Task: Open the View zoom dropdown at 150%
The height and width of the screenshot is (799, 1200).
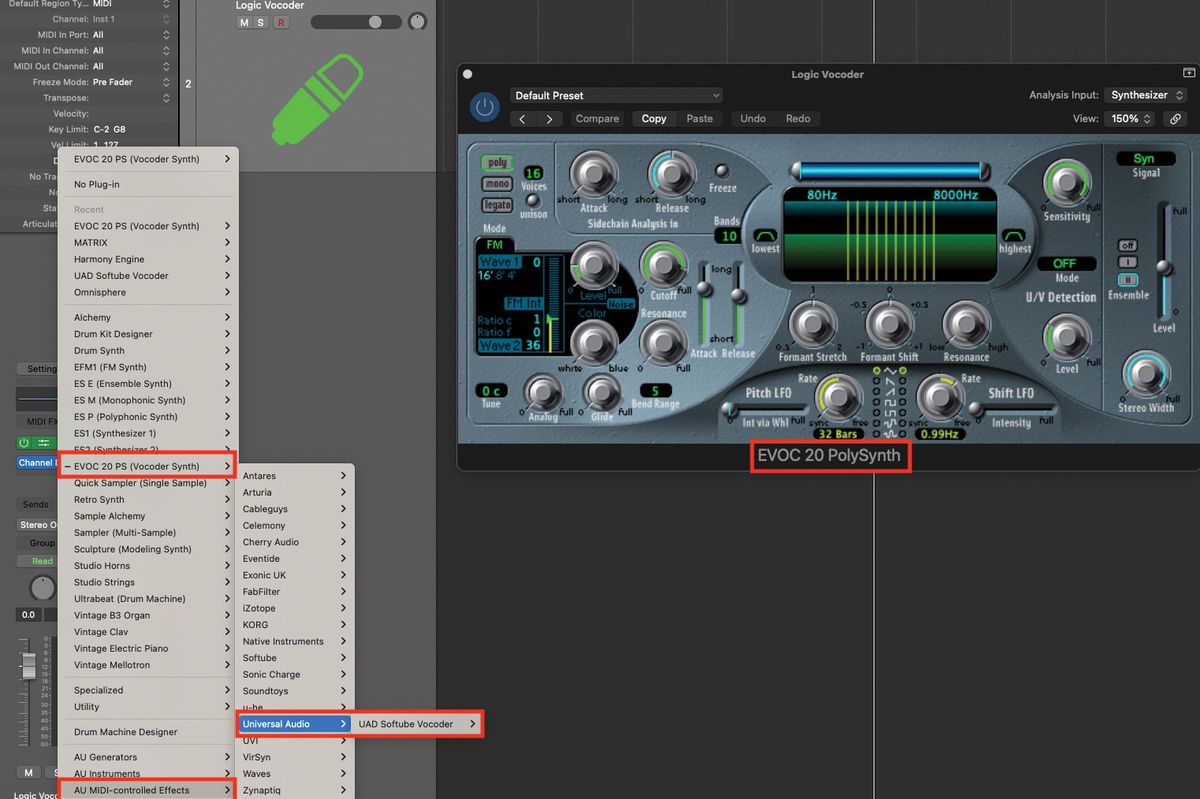Action: (1129, 118)
